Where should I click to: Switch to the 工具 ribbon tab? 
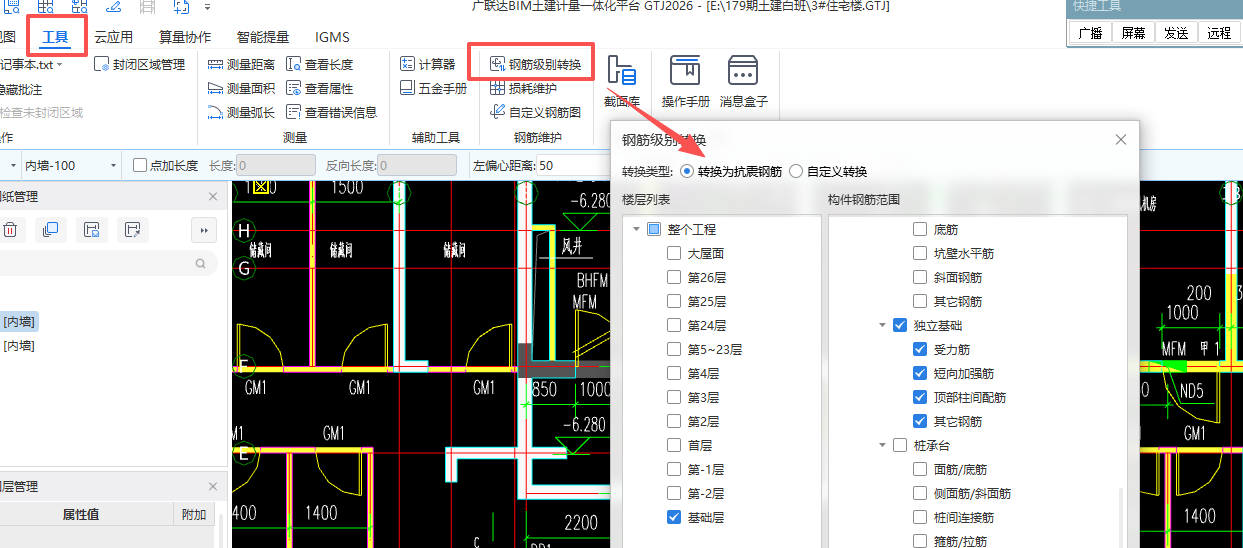tap(56, 37)
